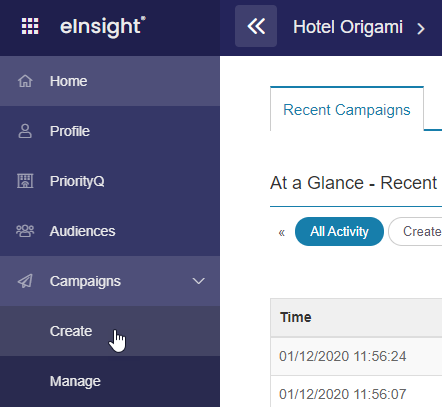Click the Audiences group icon
442x407 pixels.
point(25,231)
